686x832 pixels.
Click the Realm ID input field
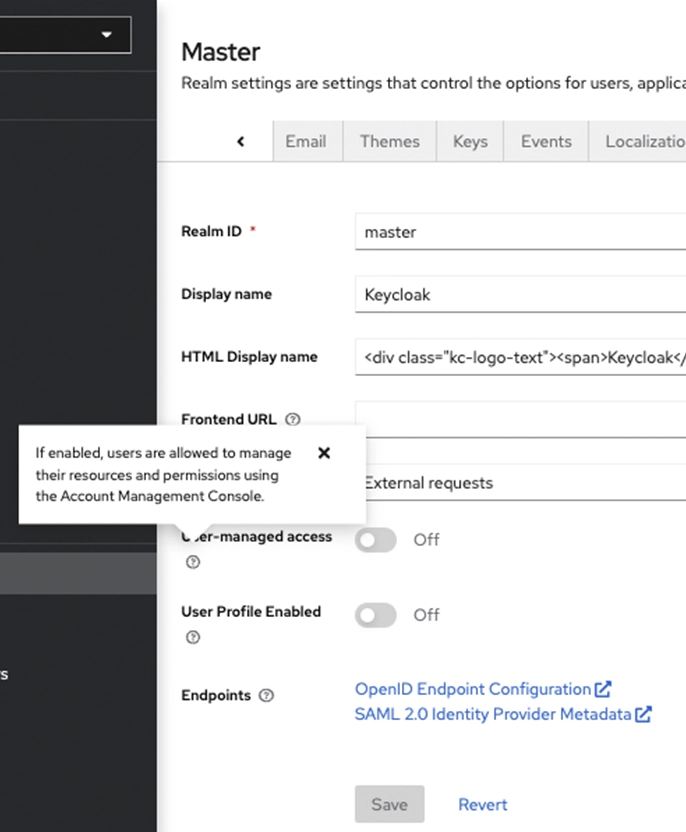520,232
